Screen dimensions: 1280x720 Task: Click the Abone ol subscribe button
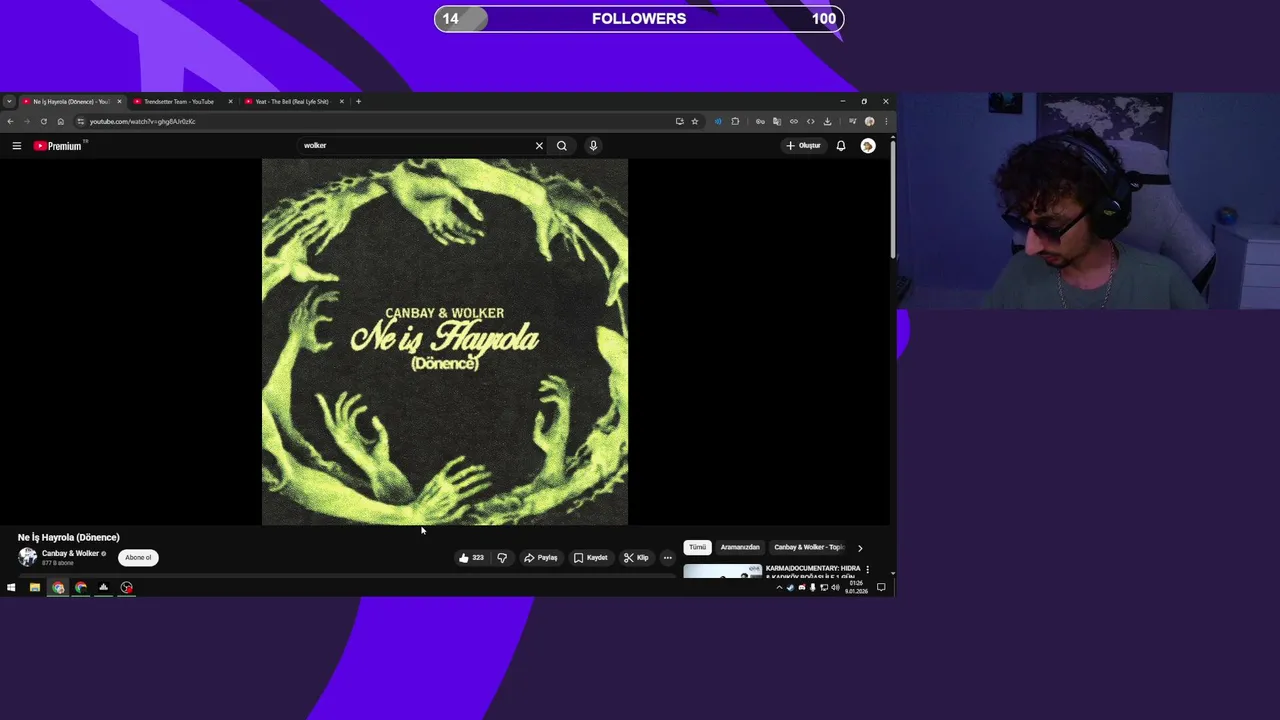pyautogui.click(x=138, y=558)
